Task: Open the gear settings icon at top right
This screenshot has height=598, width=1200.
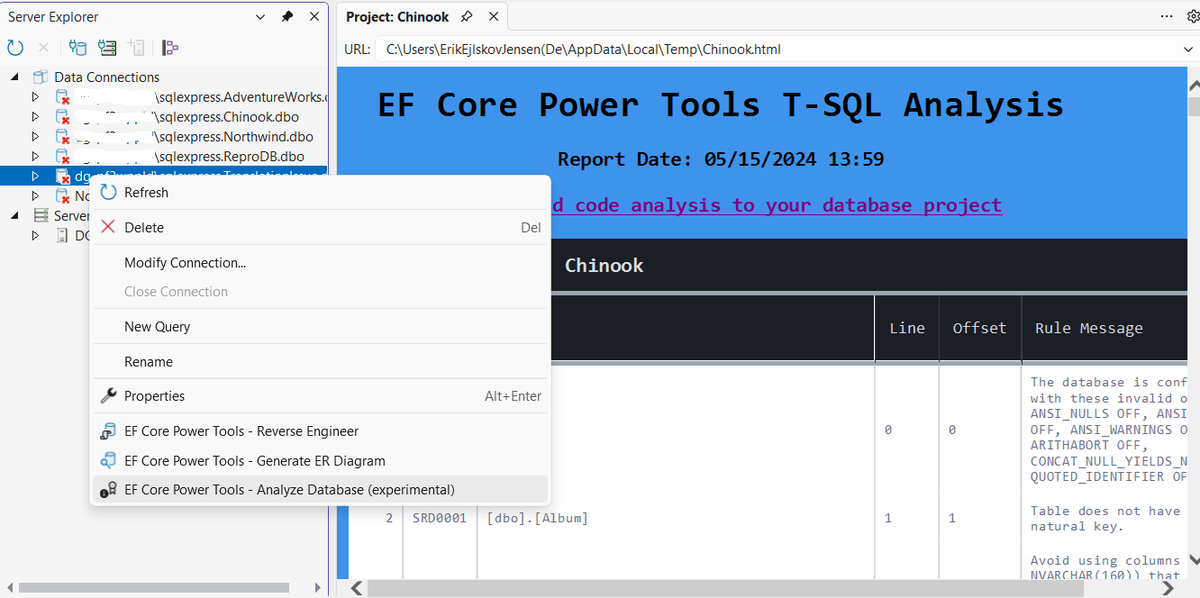Action: (1192, 16)
